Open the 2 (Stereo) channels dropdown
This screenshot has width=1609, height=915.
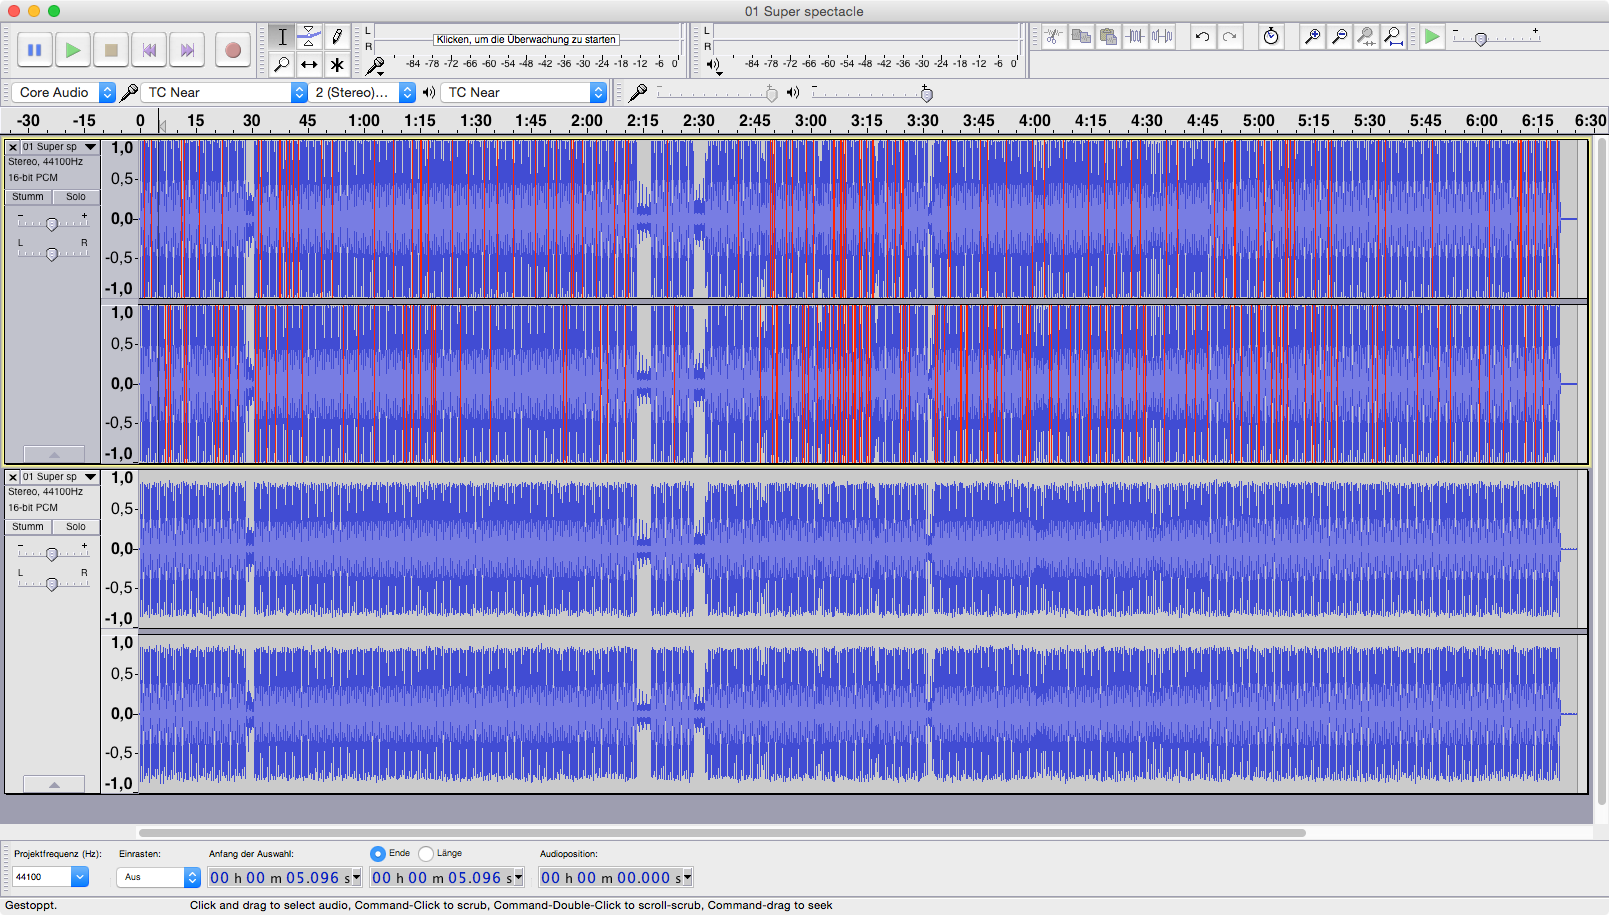click(x=361, y=92)
